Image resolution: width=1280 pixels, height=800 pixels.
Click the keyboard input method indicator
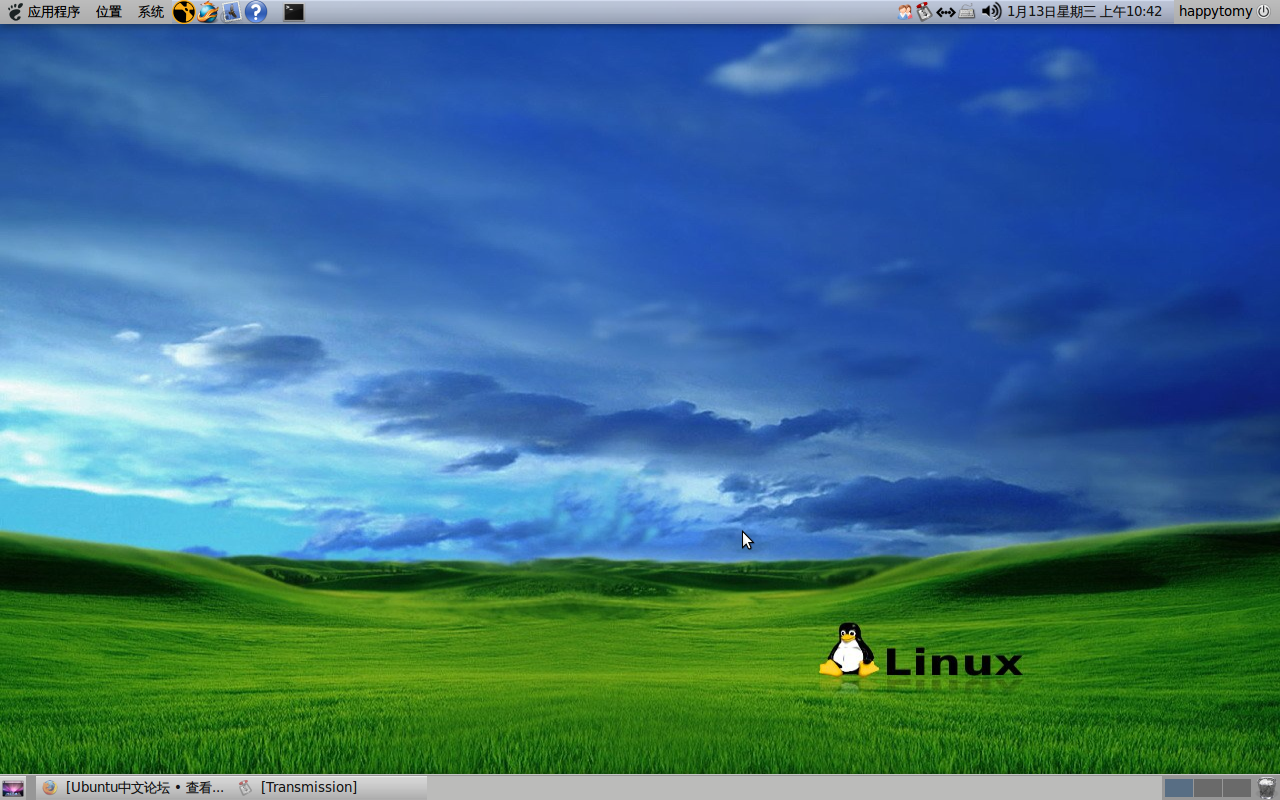[967, 12]
